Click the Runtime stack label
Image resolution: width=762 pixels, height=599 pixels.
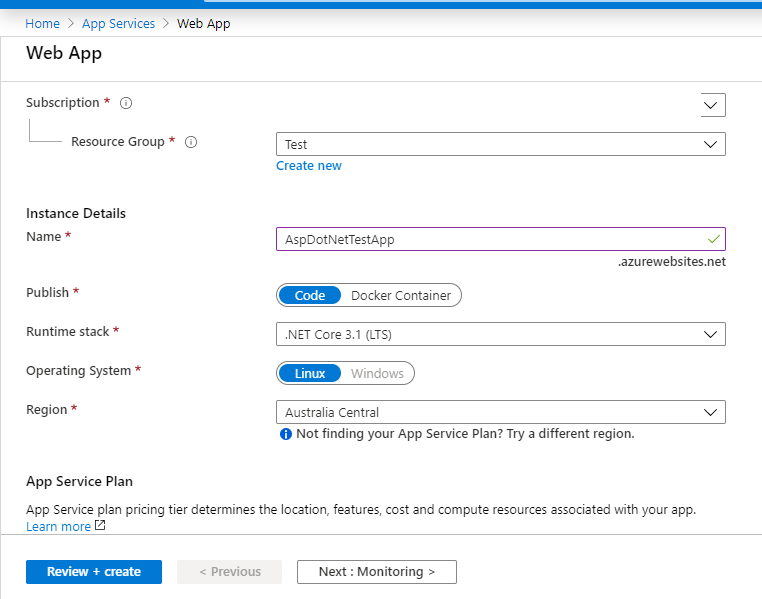pos(68,332)
